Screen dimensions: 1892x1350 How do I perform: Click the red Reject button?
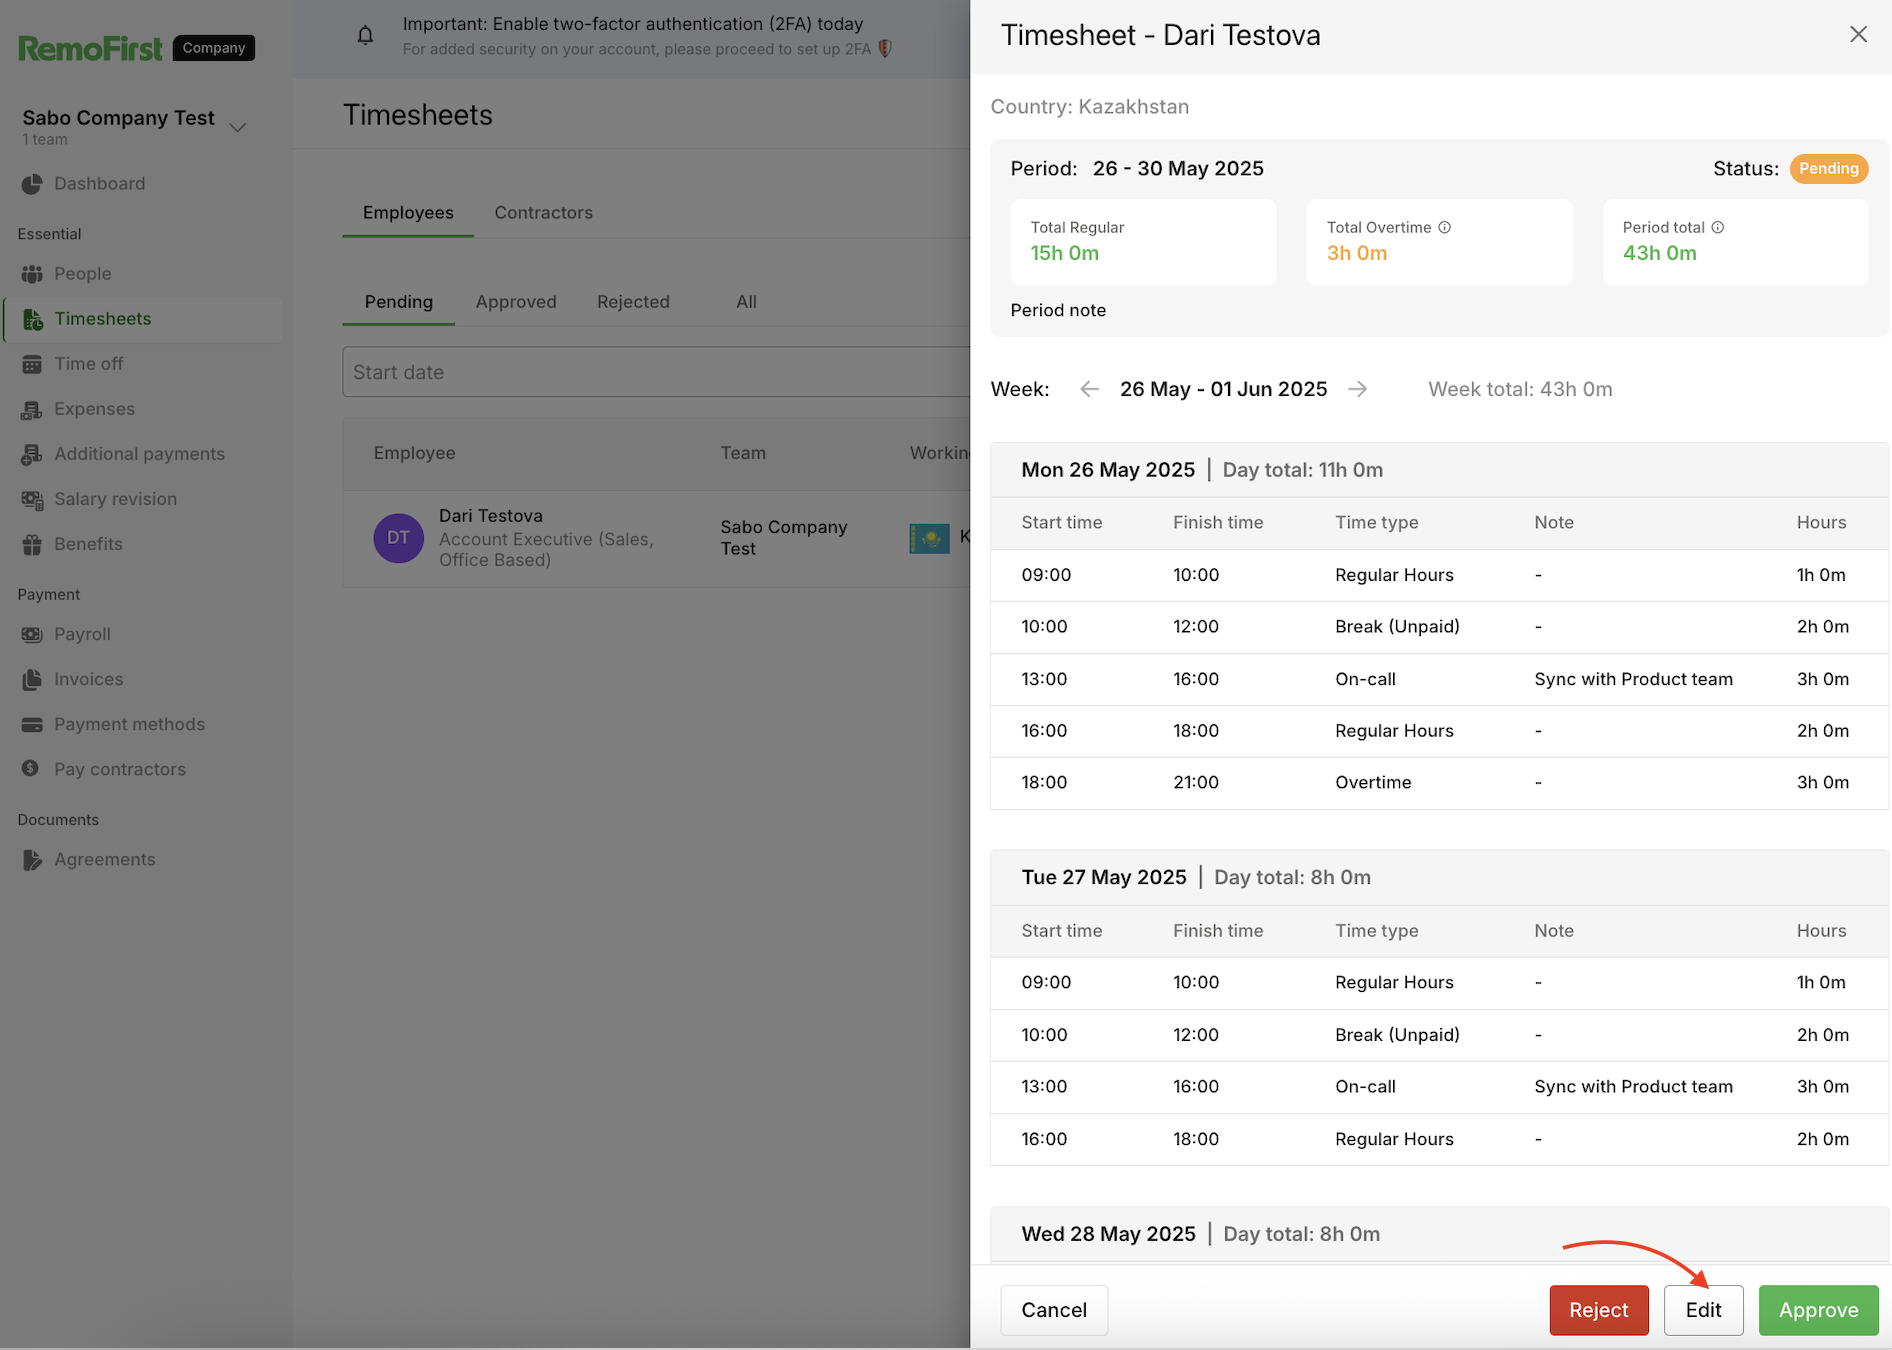click(x=1598, y=1310)
